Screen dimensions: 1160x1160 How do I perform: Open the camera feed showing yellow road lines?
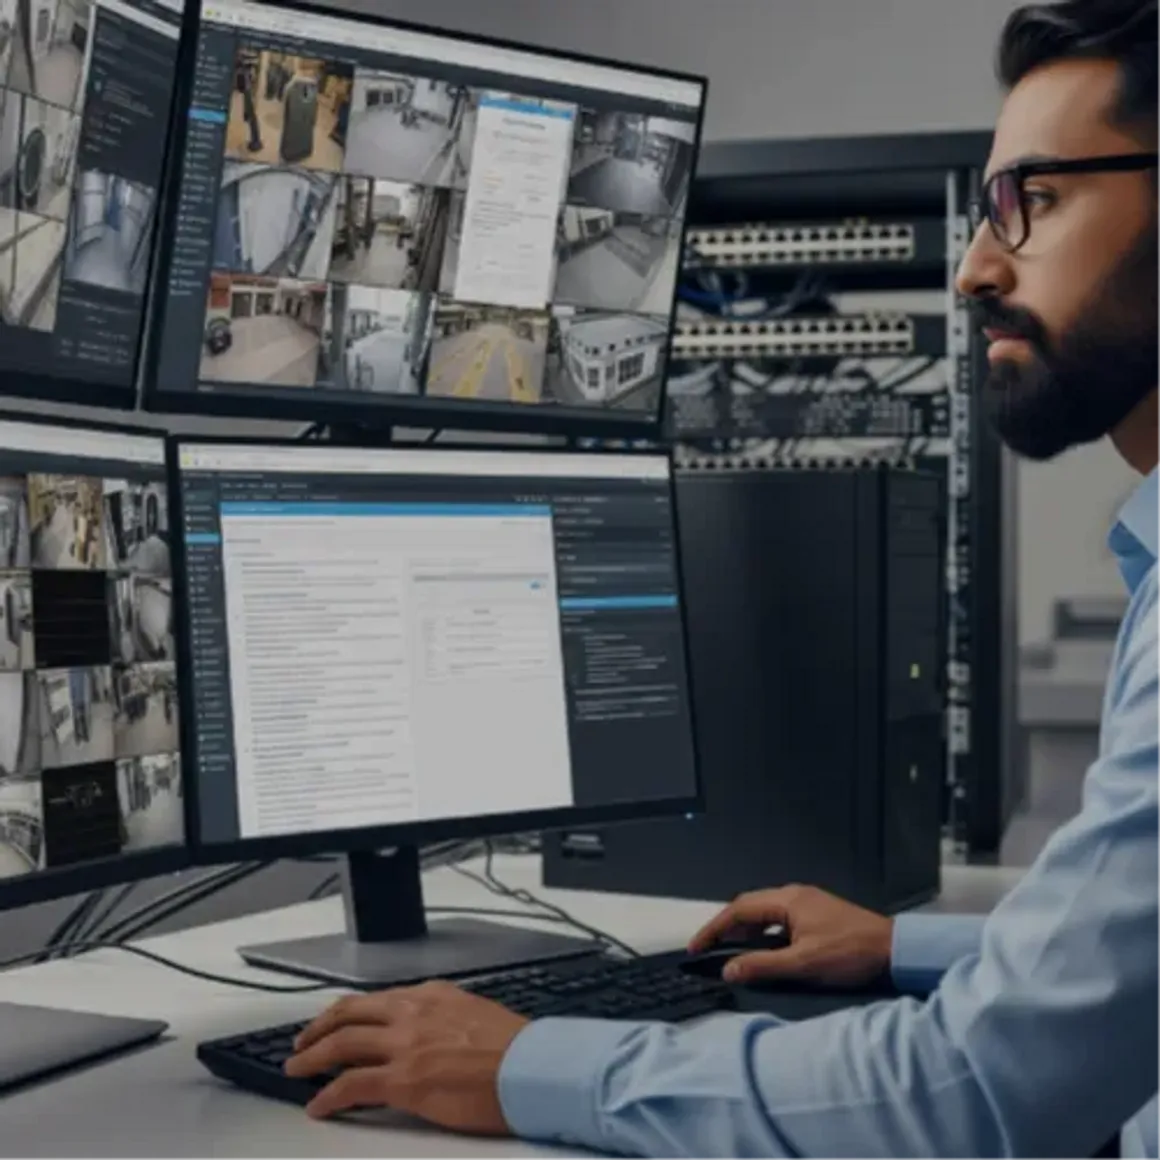pyautogui.click(x=487, y=352)
